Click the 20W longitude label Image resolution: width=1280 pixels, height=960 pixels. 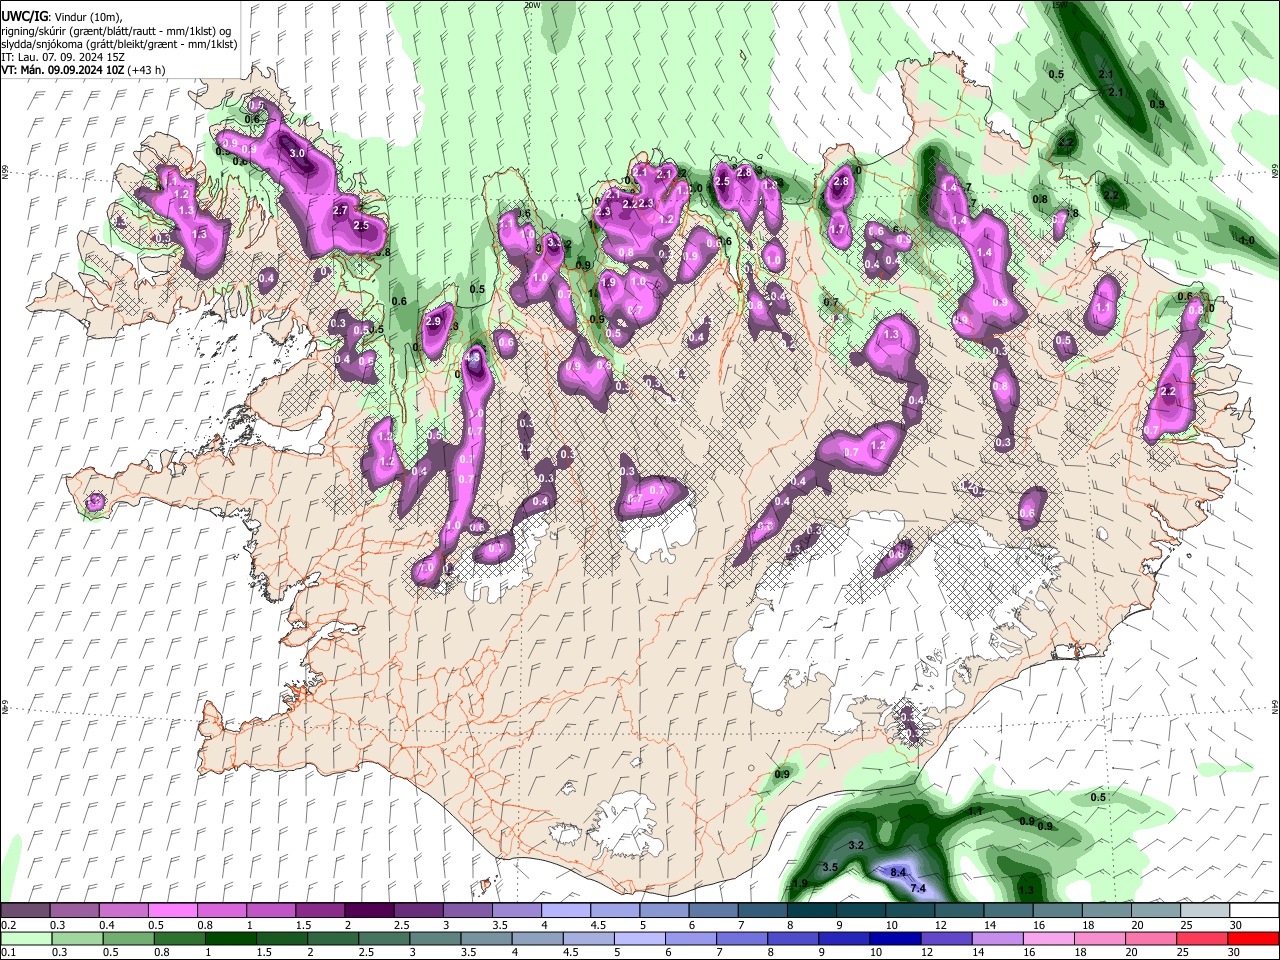(531, 5)
